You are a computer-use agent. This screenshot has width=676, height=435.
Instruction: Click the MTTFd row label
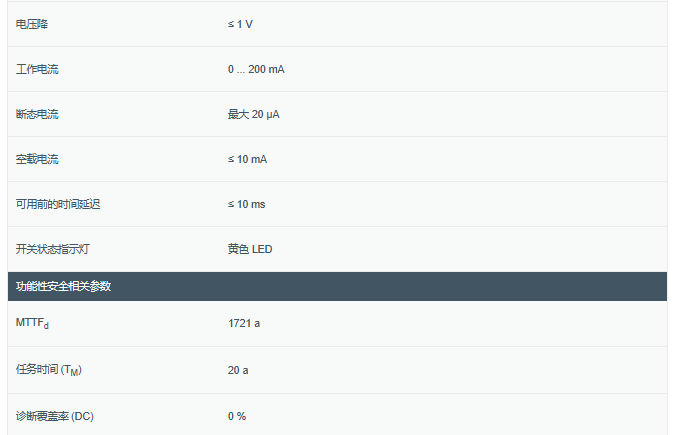tap(33, 324)
